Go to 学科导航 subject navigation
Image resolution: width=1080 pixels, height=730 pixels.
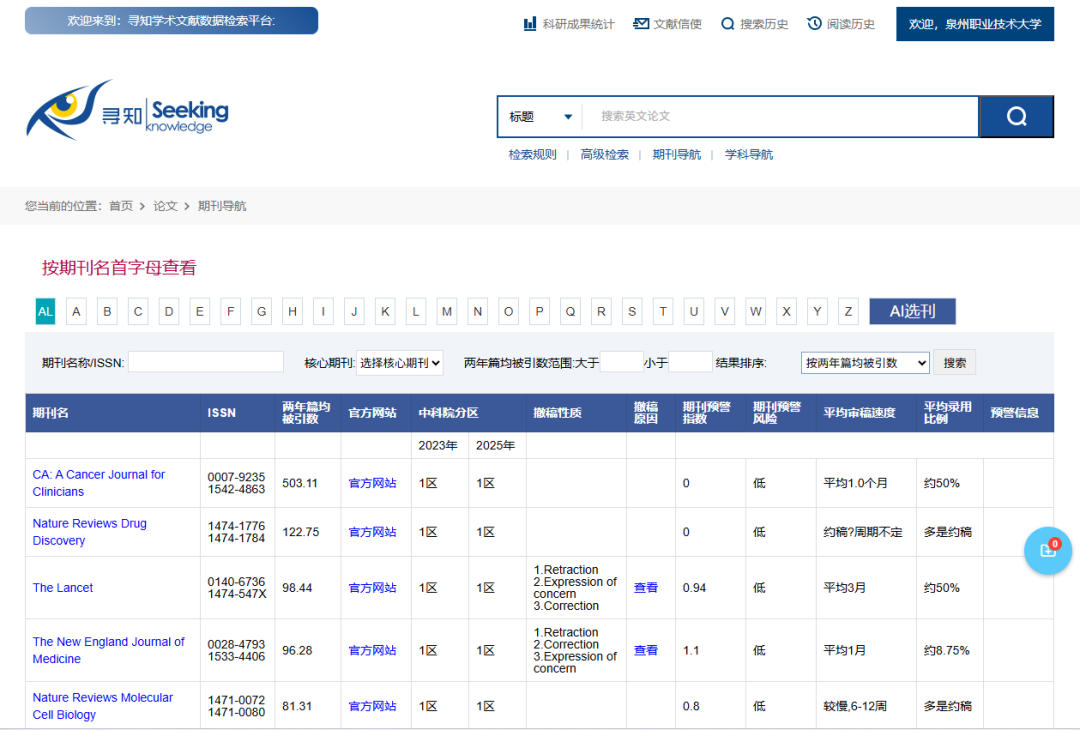pyautogui.click(x=749, y=155)
